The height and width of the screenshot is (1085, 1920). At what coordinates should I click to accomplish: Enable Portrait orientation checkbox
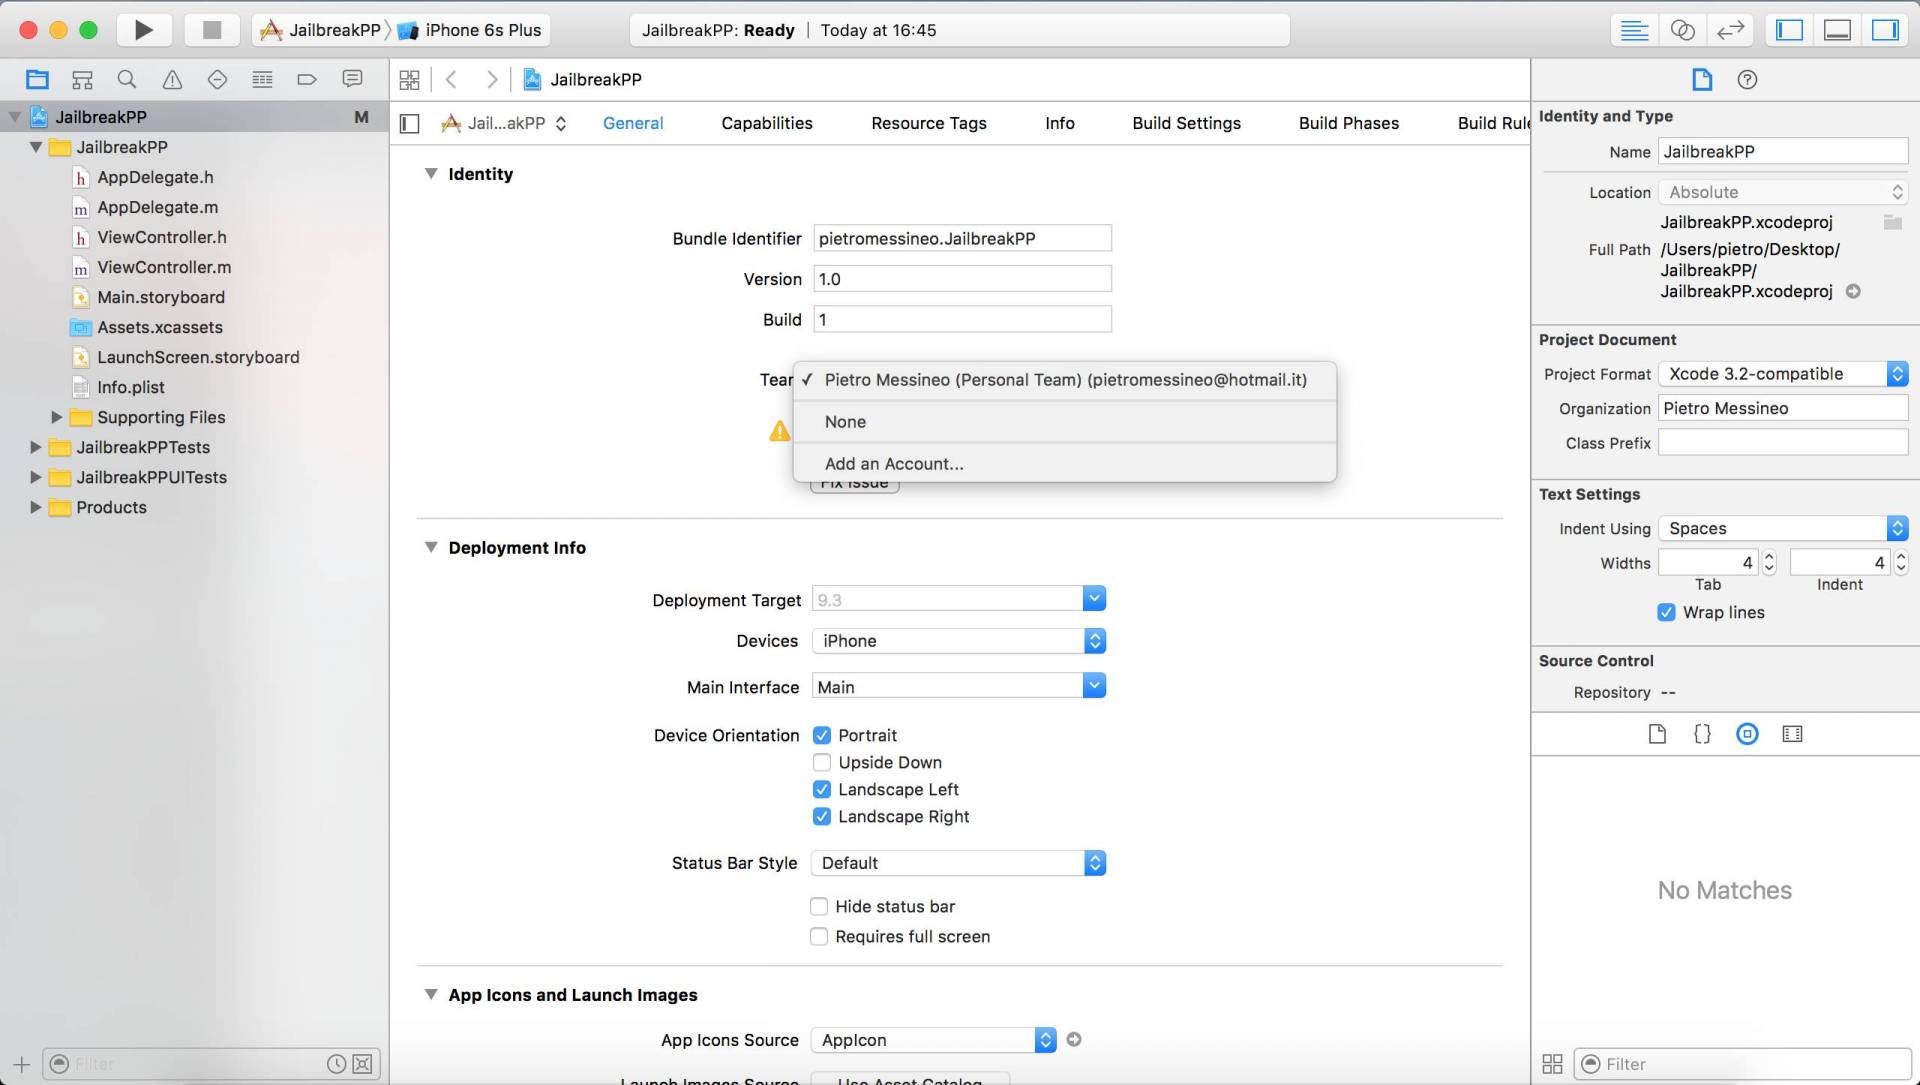coord(822,735)
